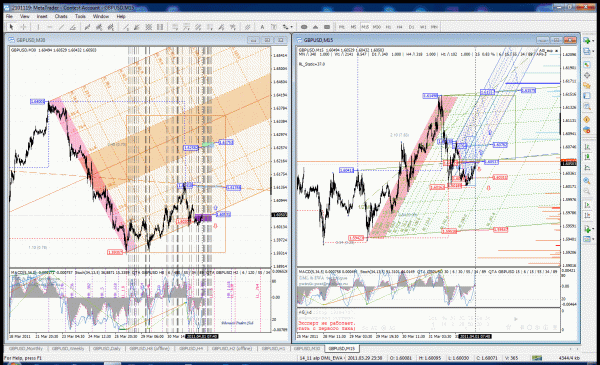The image size is (600, 365).
Task: Toggle chart auto scroll
Action: (587, 205)
